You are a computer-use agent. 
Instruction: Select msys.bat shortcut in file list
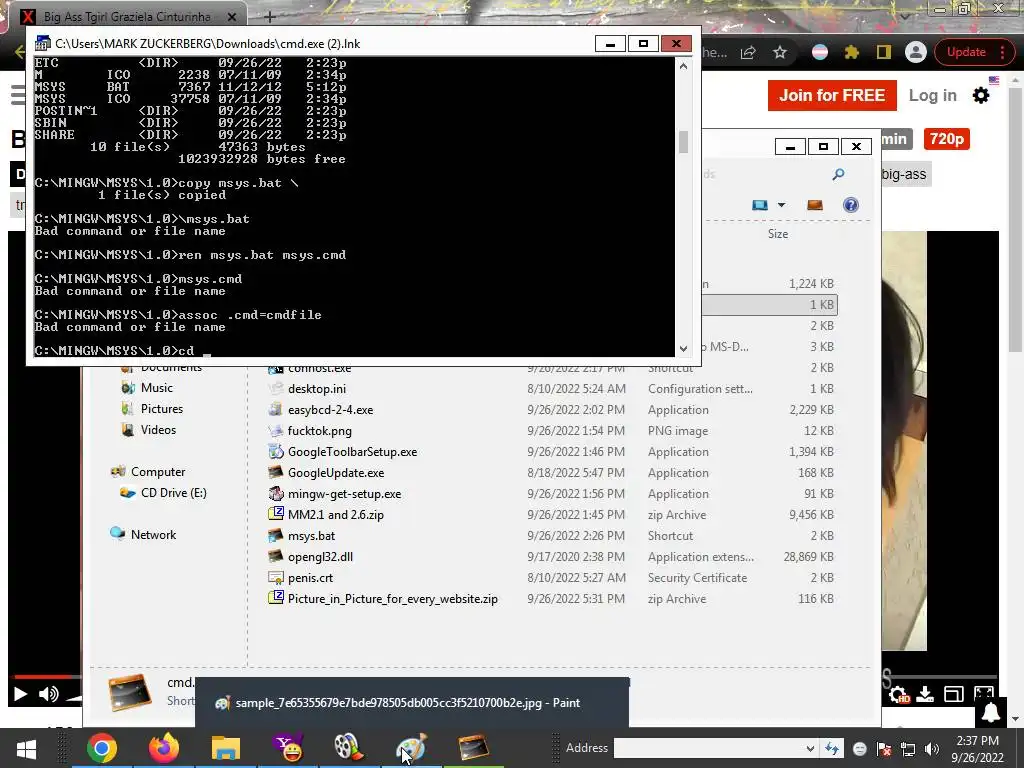point(311,536)
